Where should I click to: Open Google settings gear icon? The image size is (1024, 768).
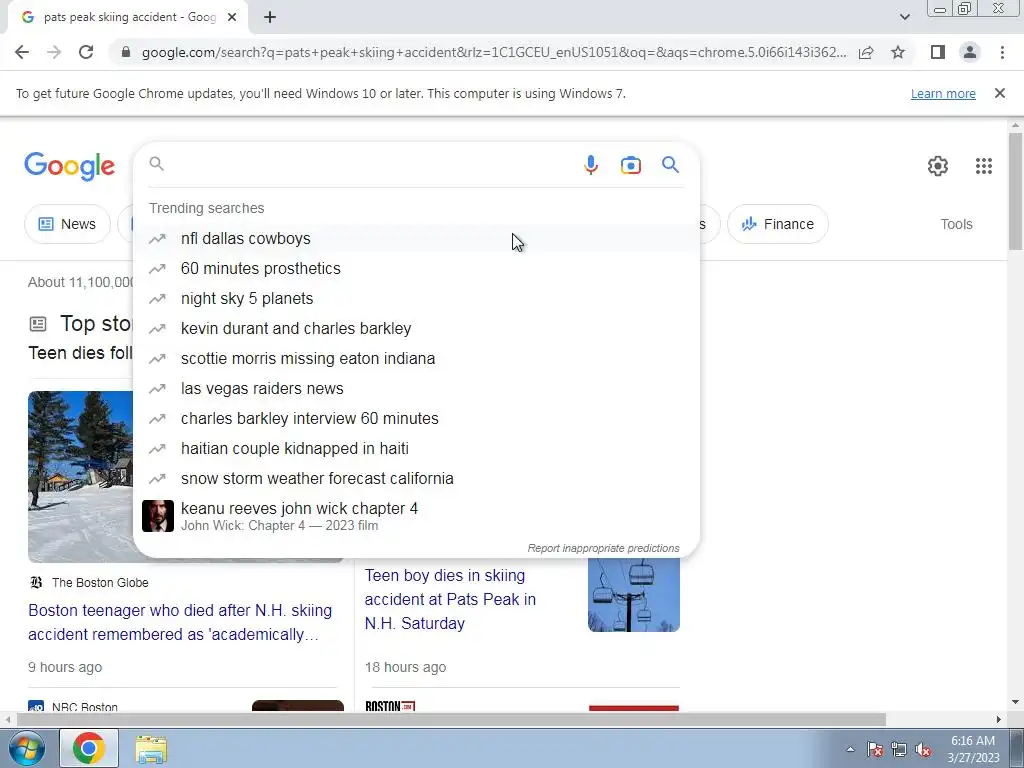pyautogui.click(x=938, y=166)
